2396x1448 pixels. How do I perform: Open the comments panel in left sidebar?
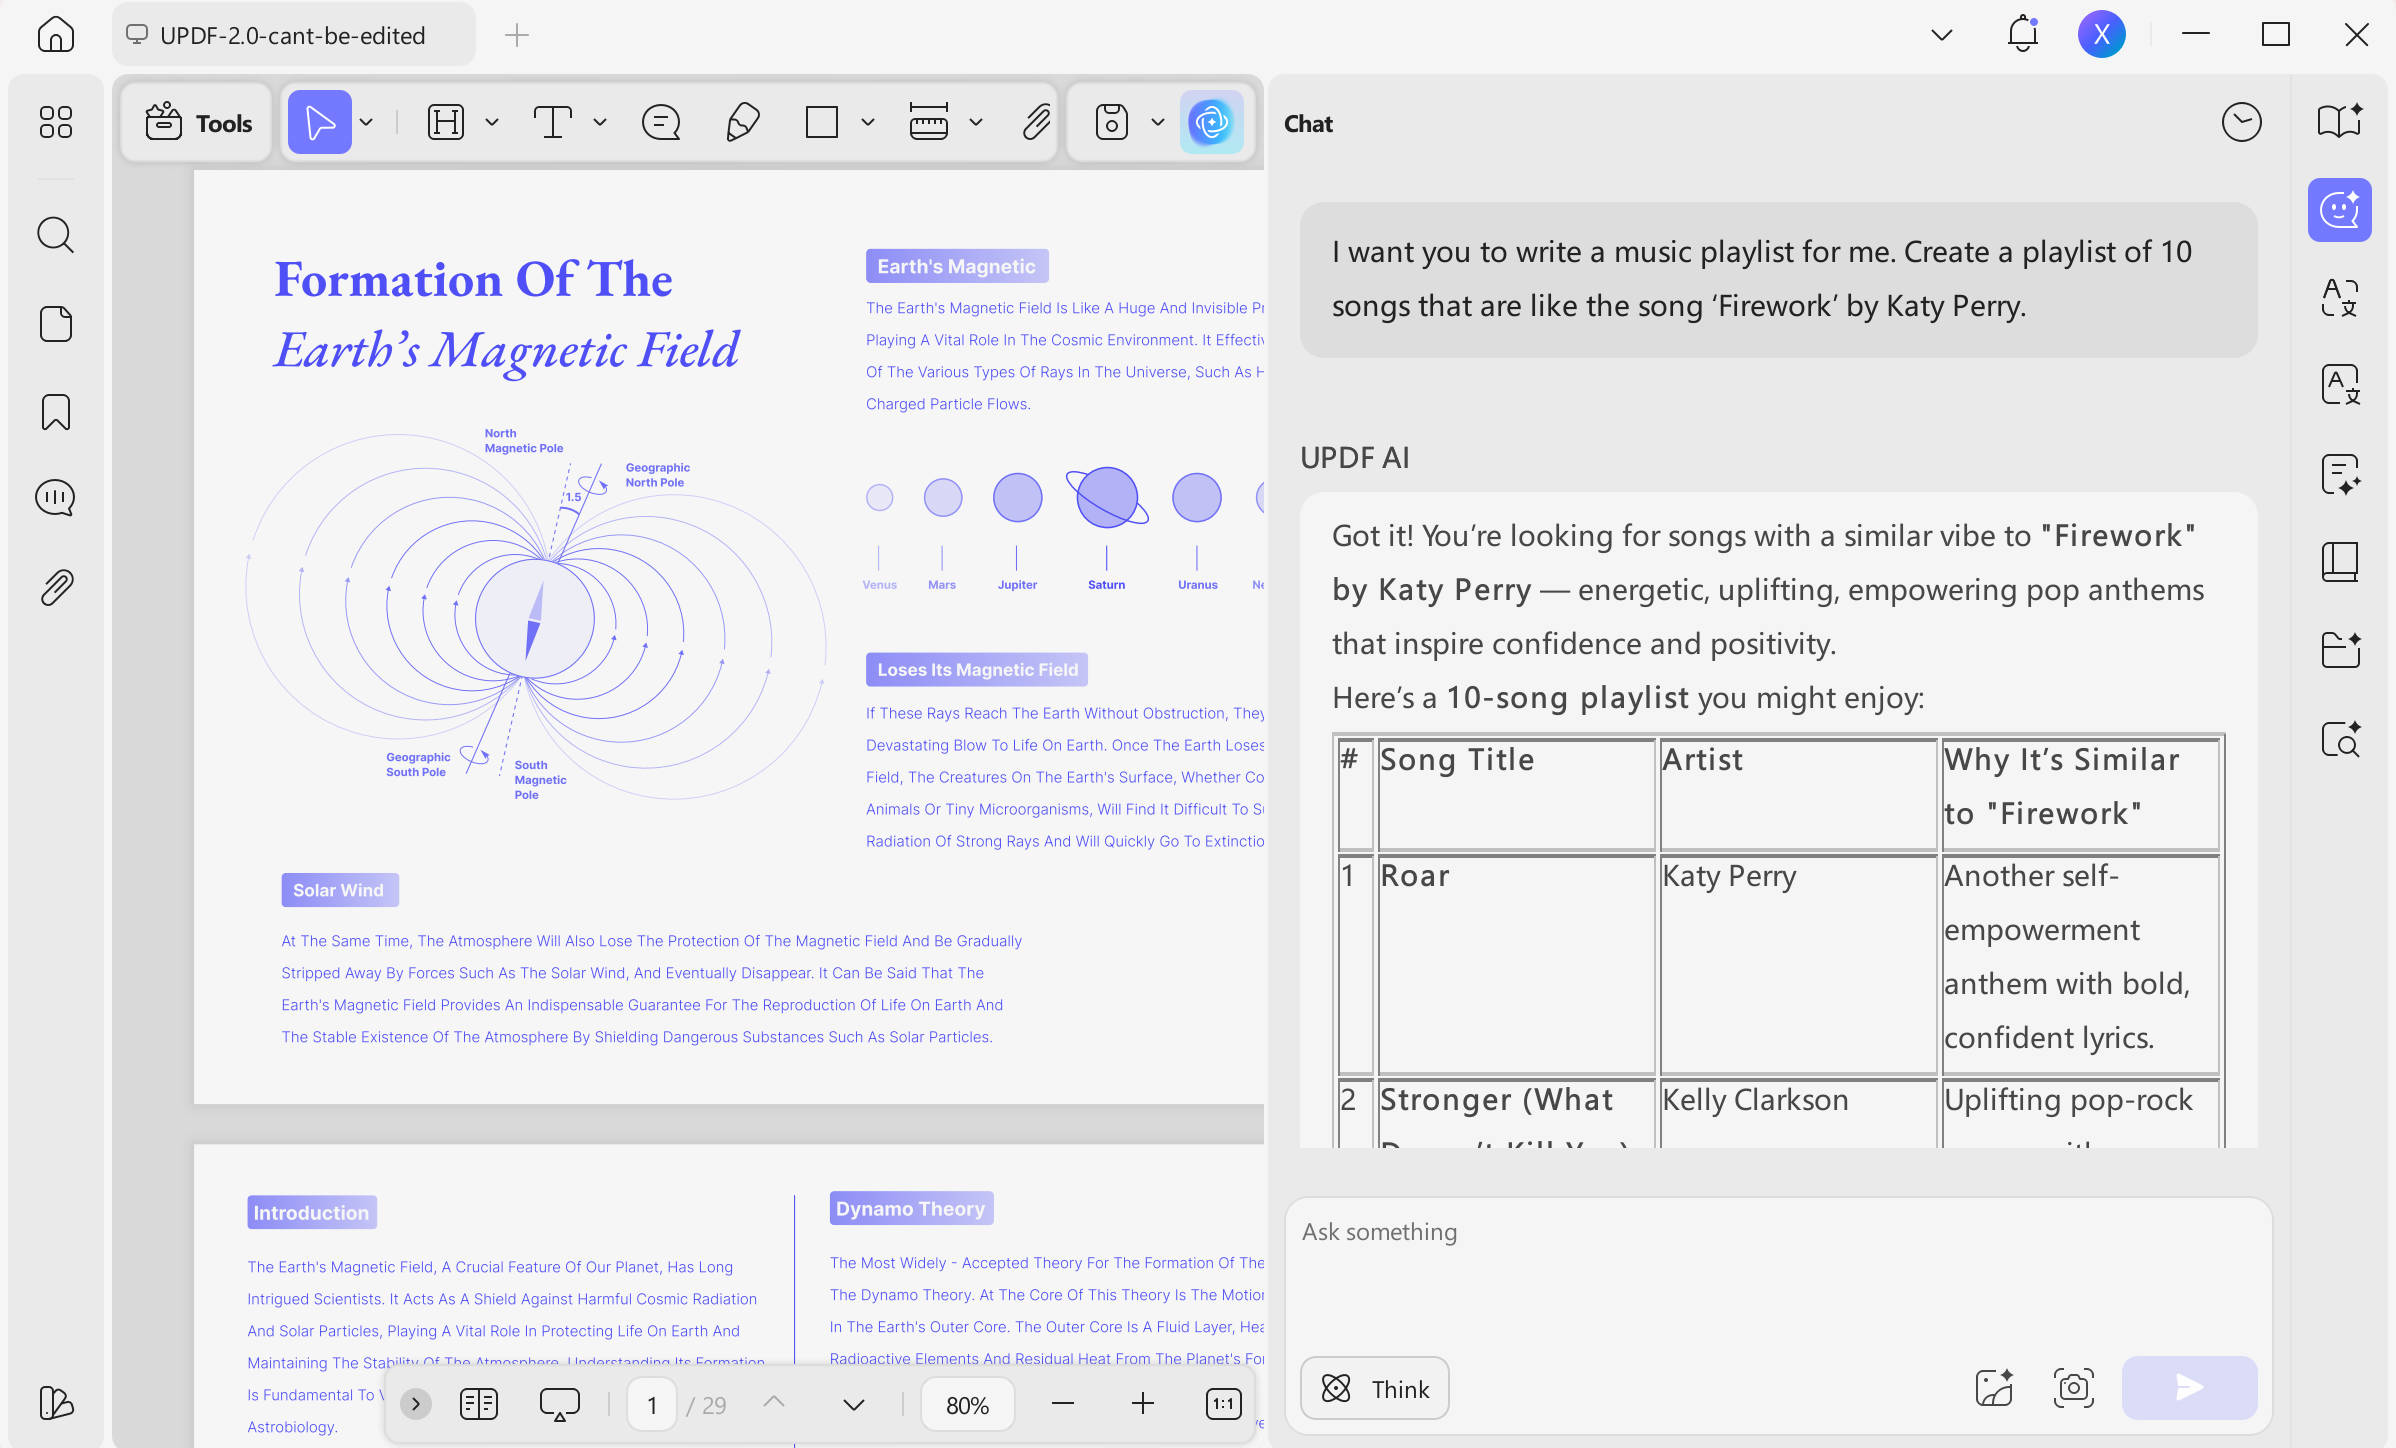point(56,498)
